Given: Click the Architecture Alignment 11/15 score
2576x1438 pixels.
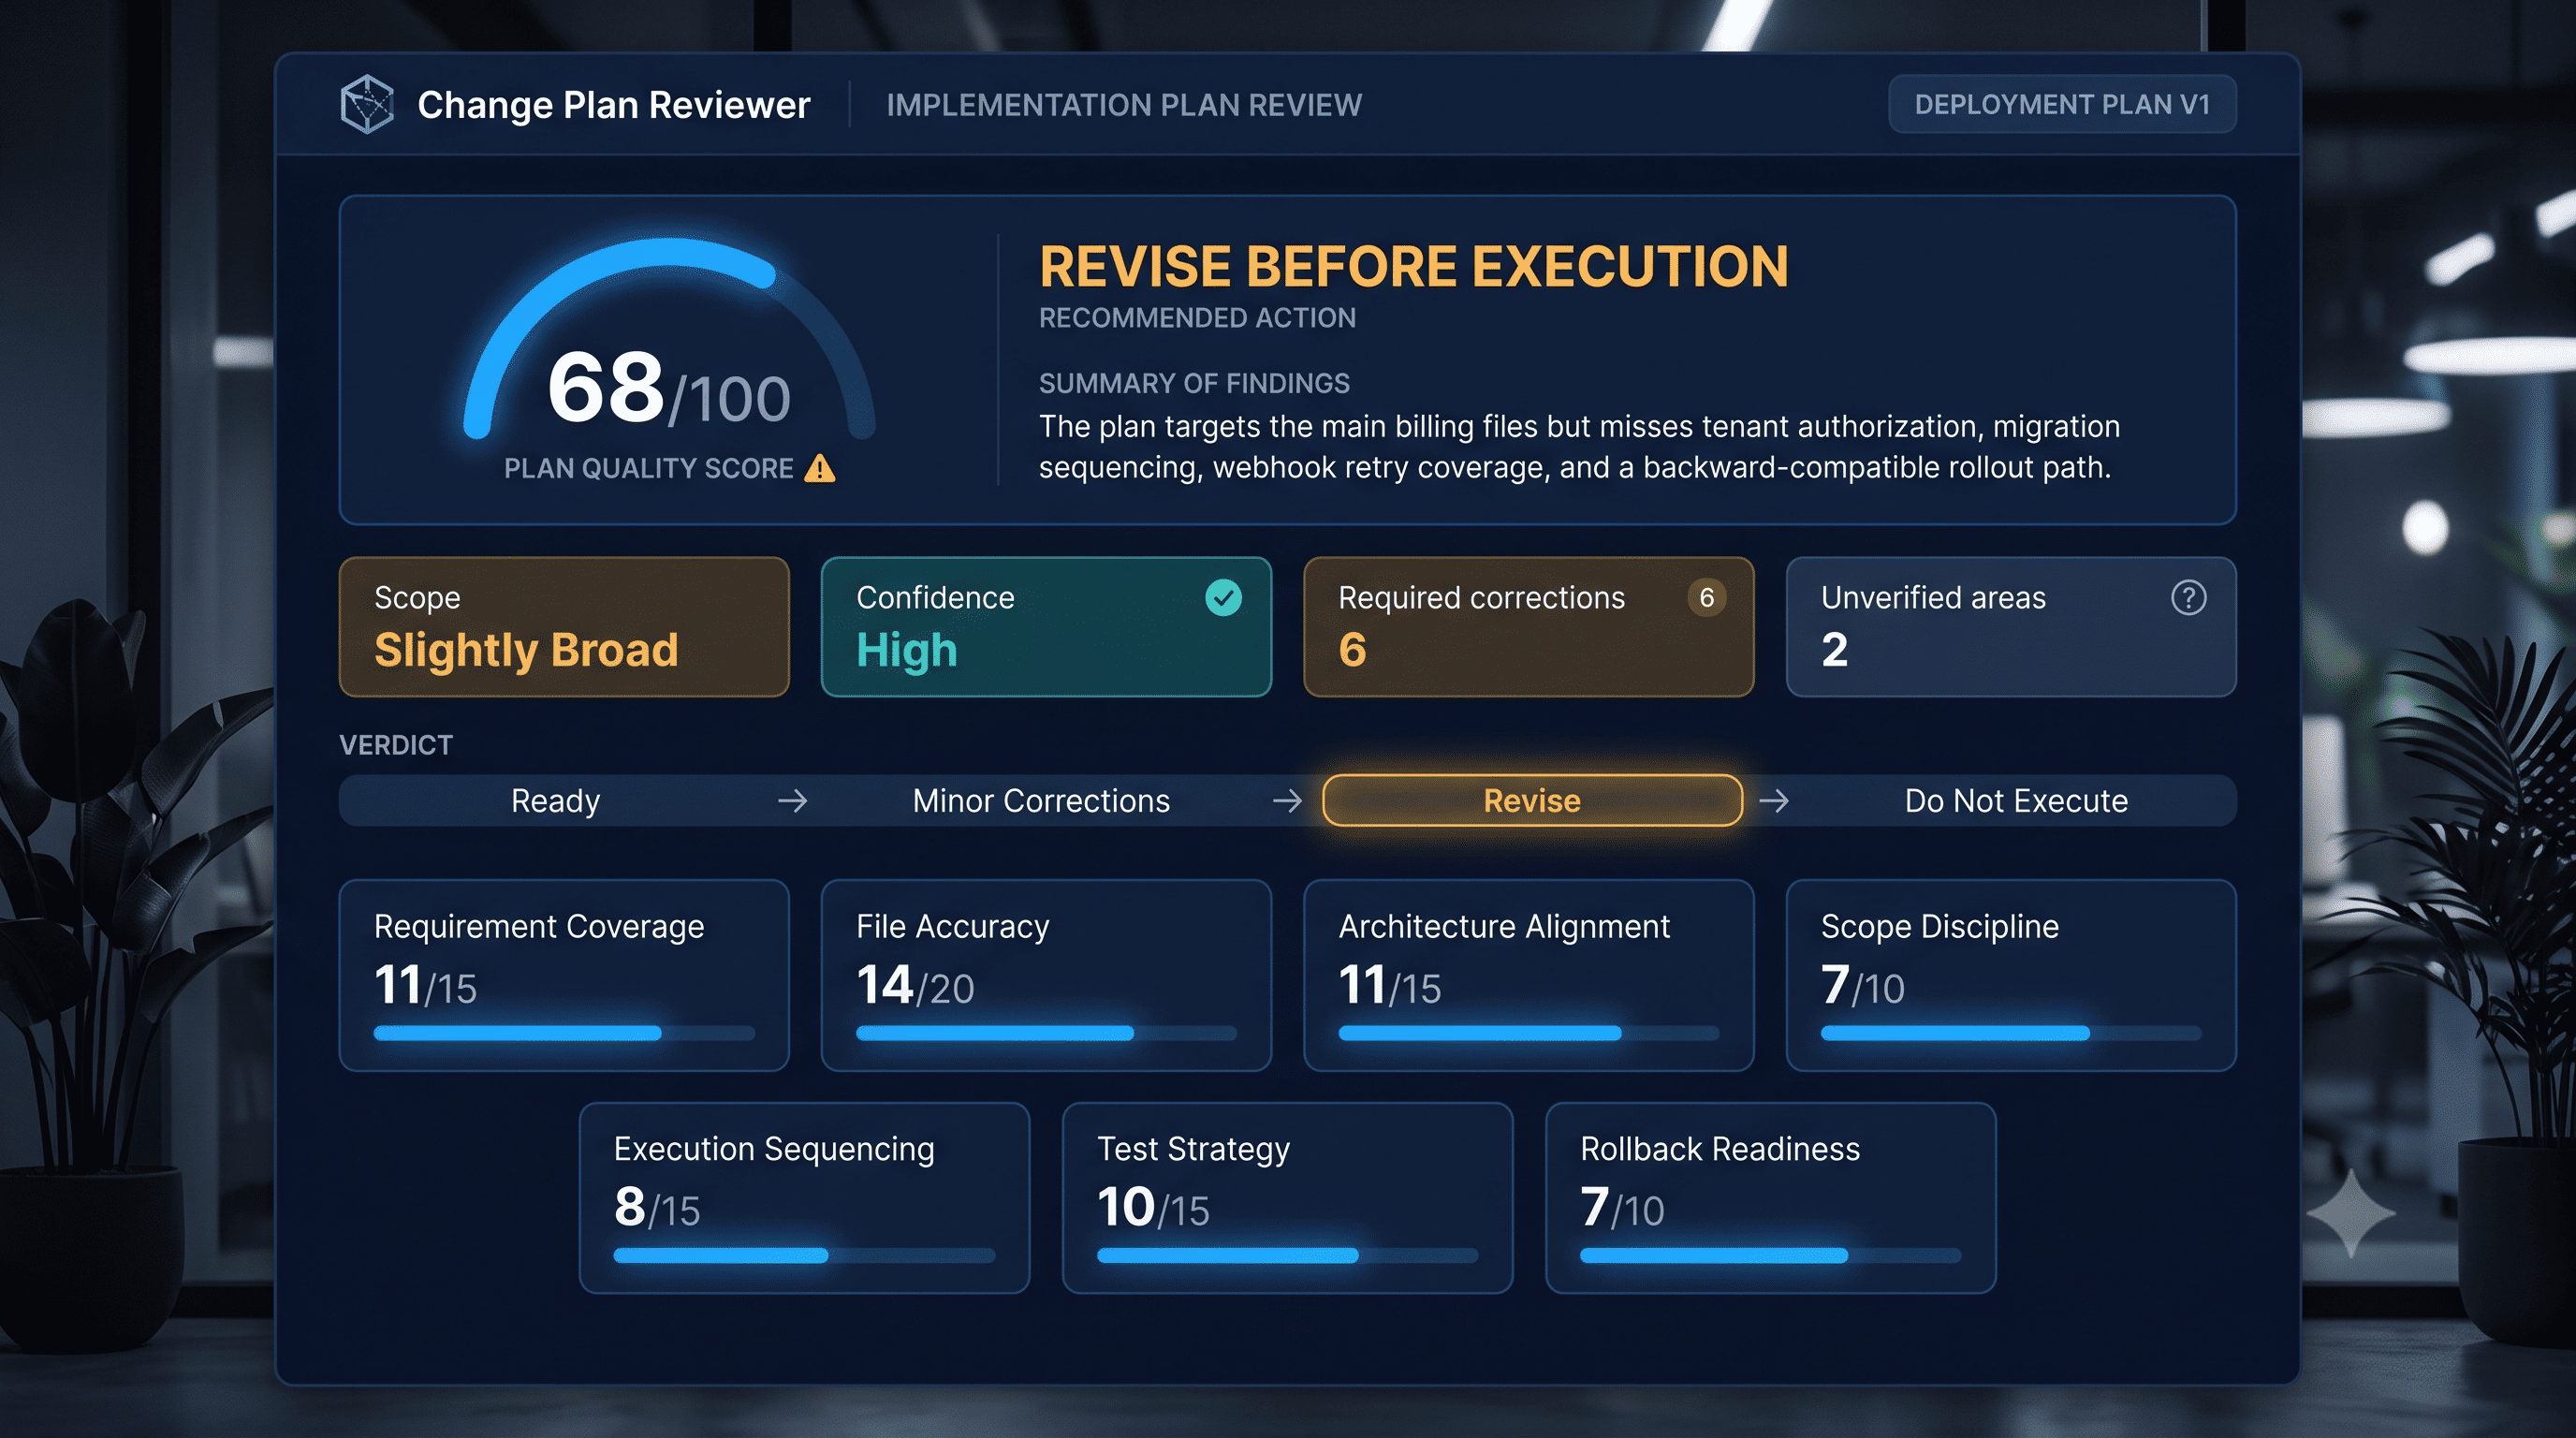Looking at the screenshot, I should [x=1390, y=985].
